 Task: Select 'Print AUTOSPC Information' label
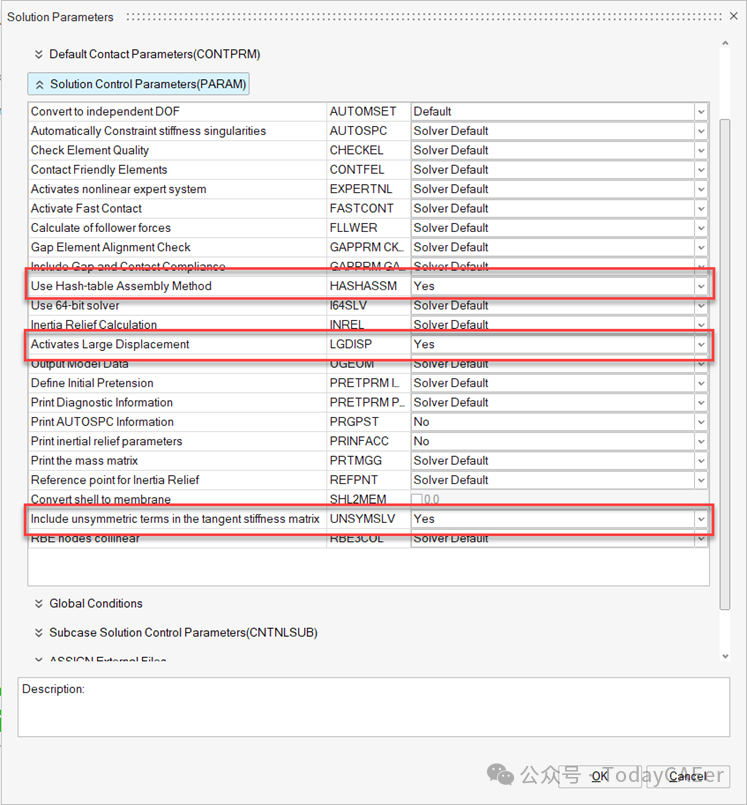click(x=102, y=422)
